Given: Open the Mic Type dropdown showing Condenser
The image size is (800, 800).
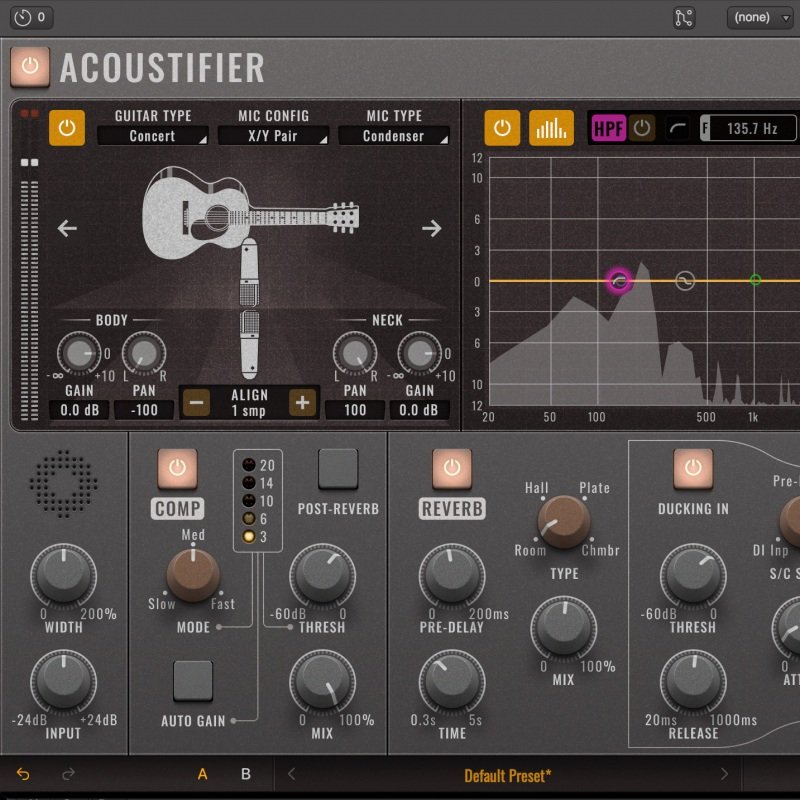Looking at the screenshot, I should [393, 136].
